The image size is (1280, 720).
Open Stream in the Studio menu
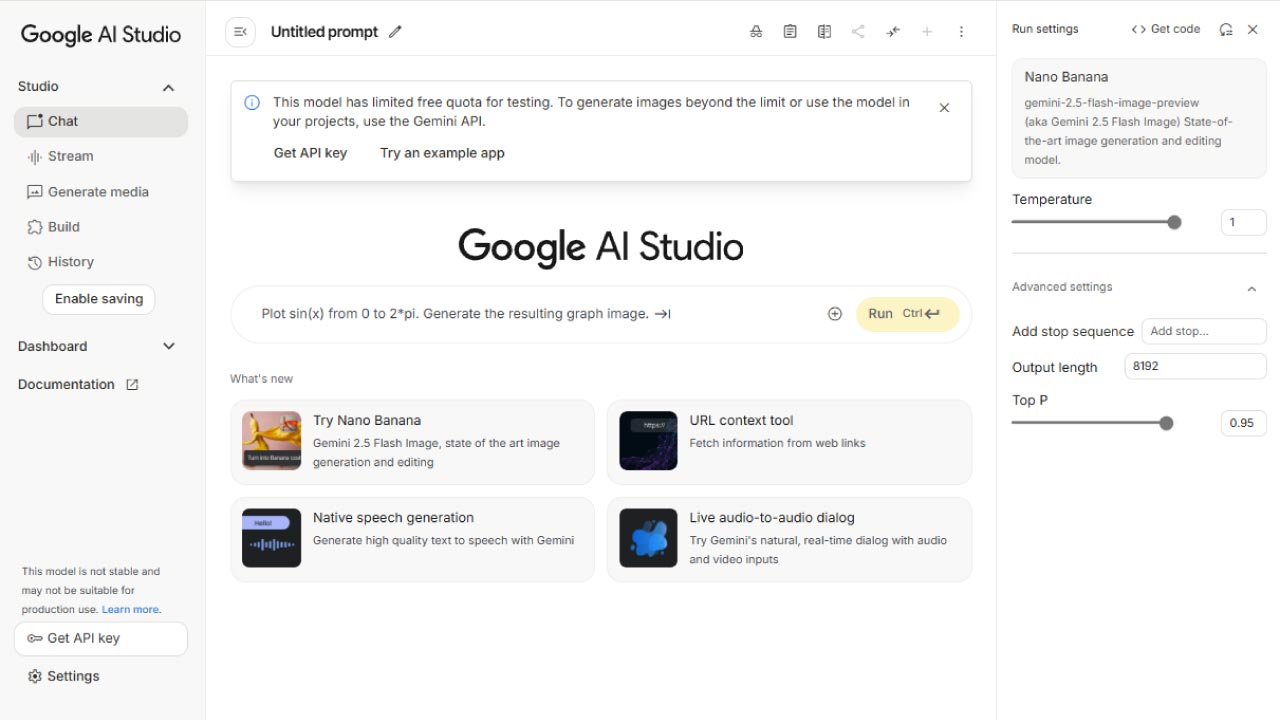tap(101, 156)
